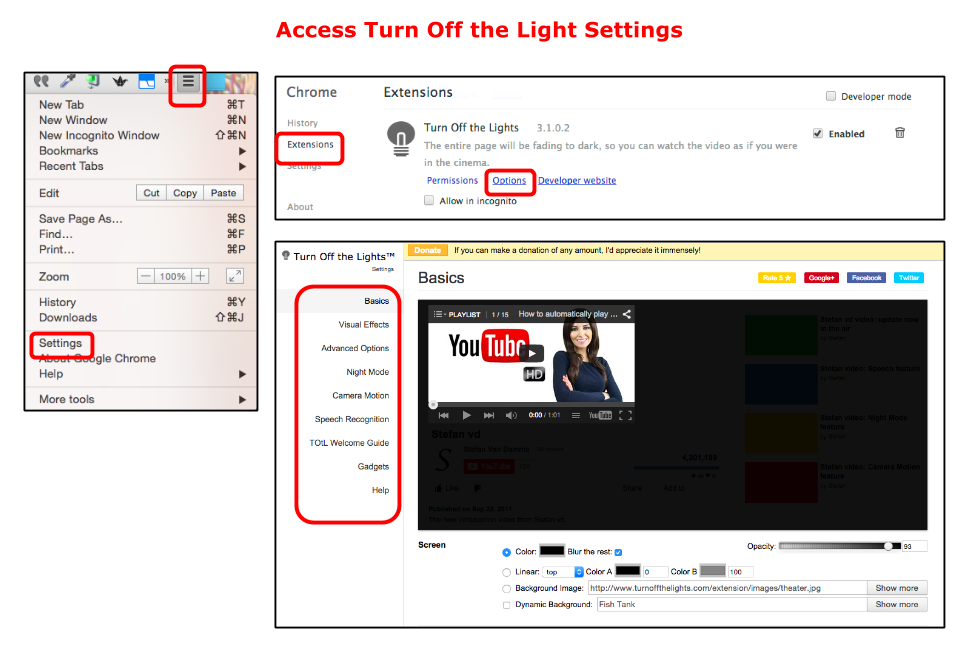Click the lamp icon beside Turn Off the Lights title
Viewport: 961px width, 648px height.
click(286, 256)
